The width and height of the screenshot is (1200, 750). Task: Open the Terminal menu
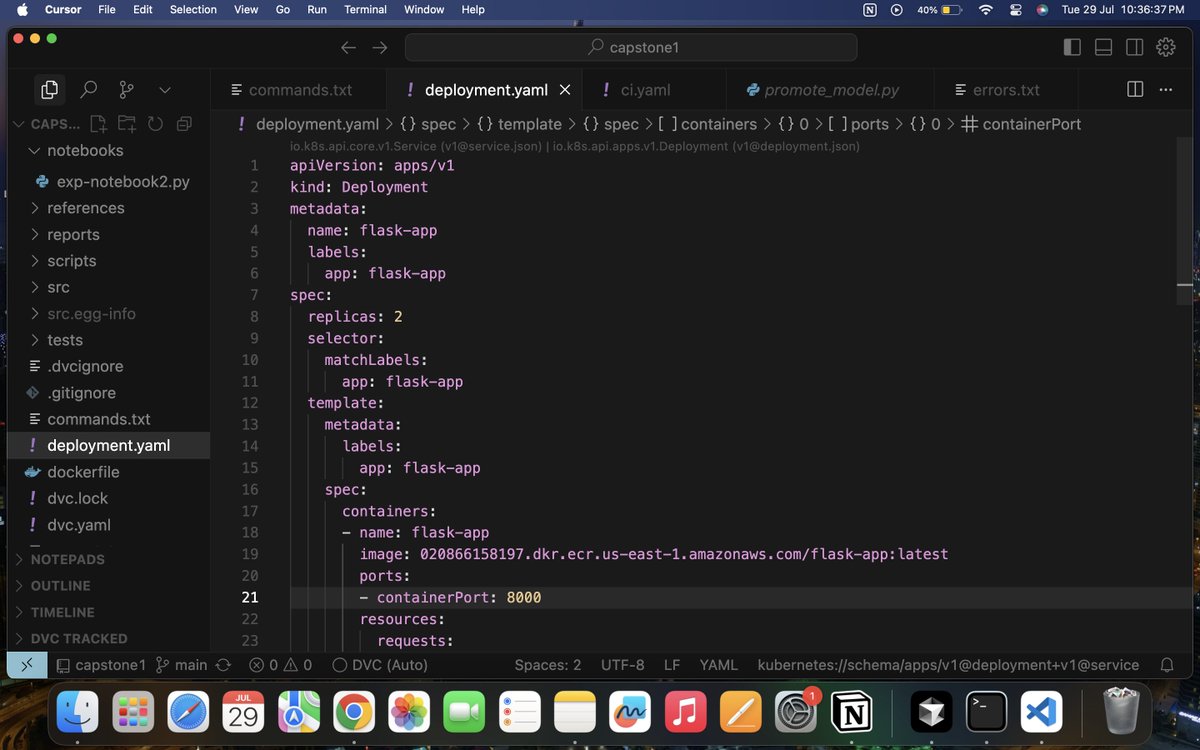(x=365, y=9)
